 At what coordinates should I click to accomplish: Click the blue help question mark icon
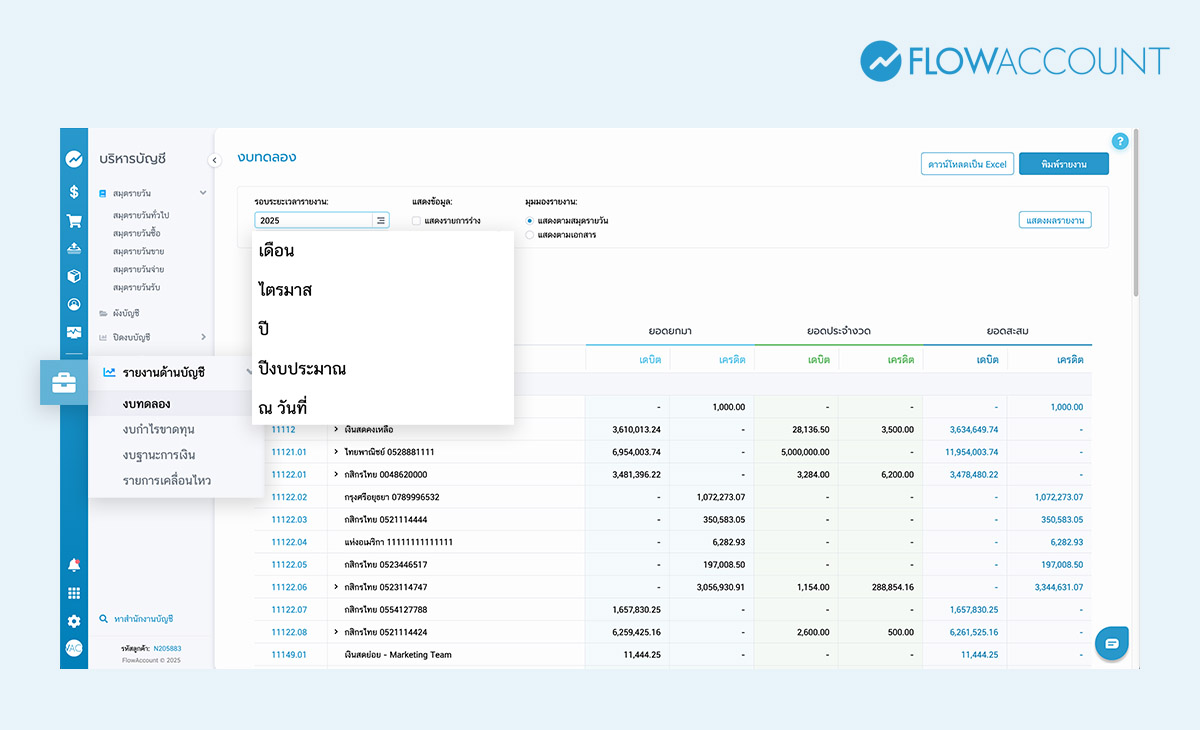pyautogui.click(x=1120, y=141)
